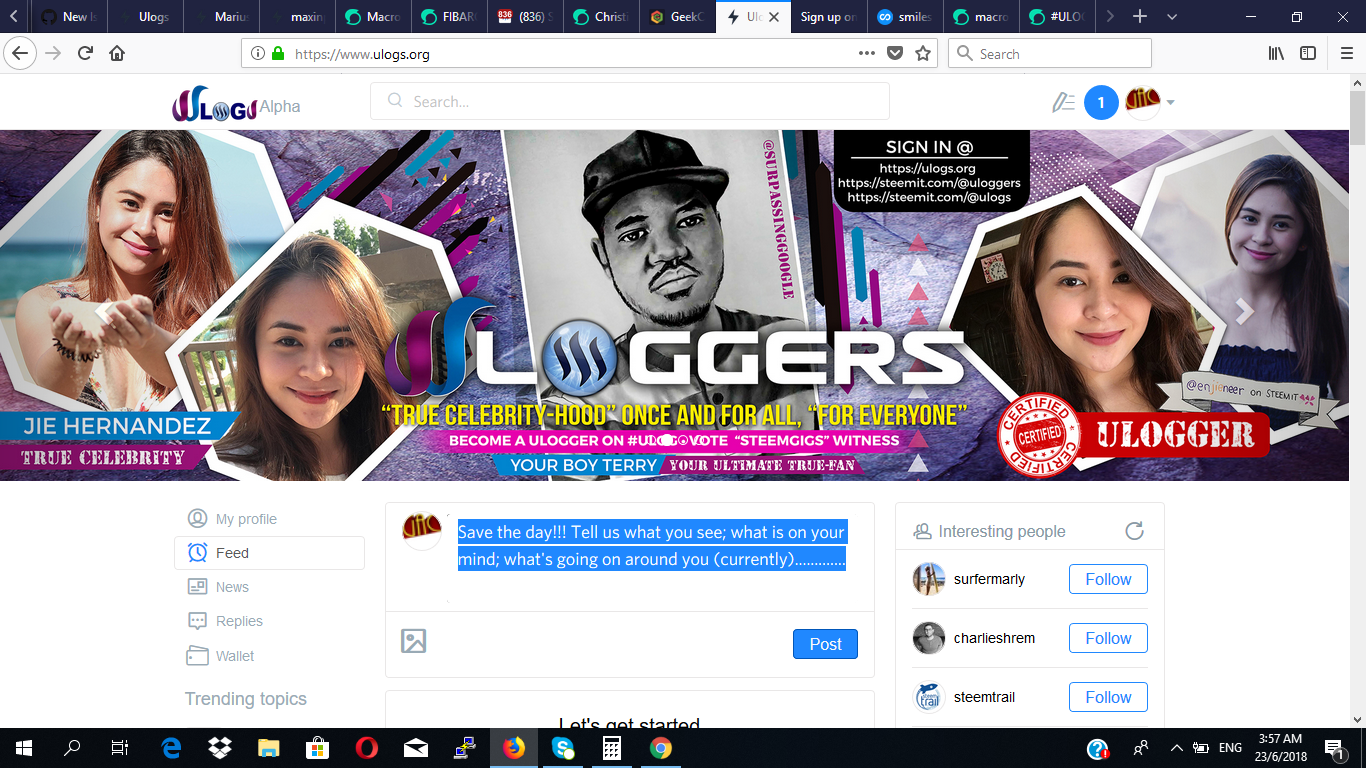
Task: Click the blue Post button
Action: click(825, 644)
